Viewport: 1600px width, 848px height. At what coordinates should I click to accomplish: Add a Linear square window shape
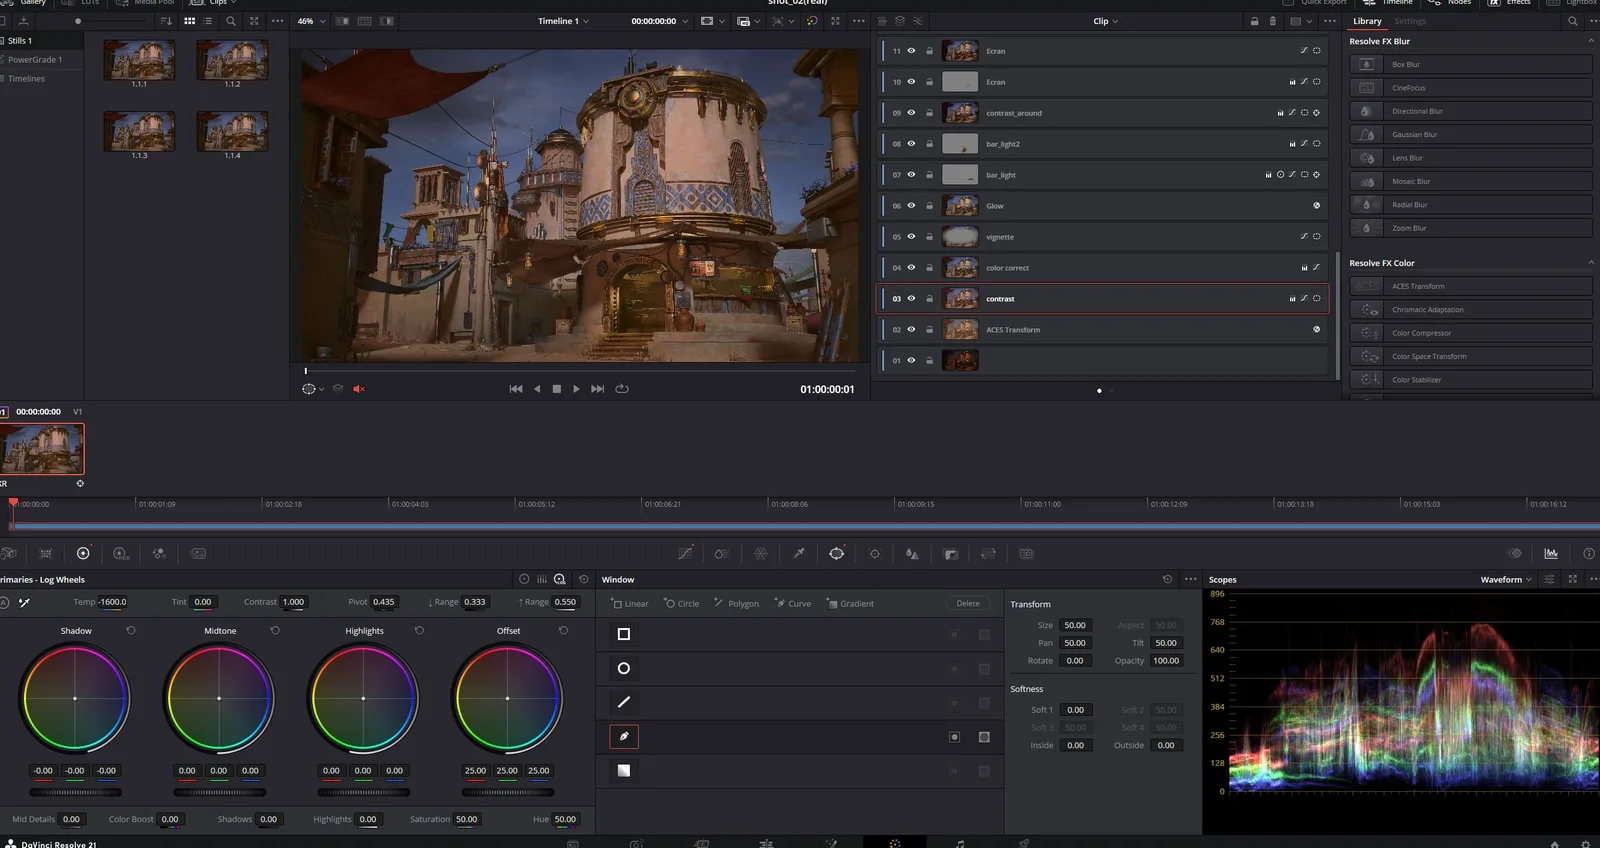[630, 603]
